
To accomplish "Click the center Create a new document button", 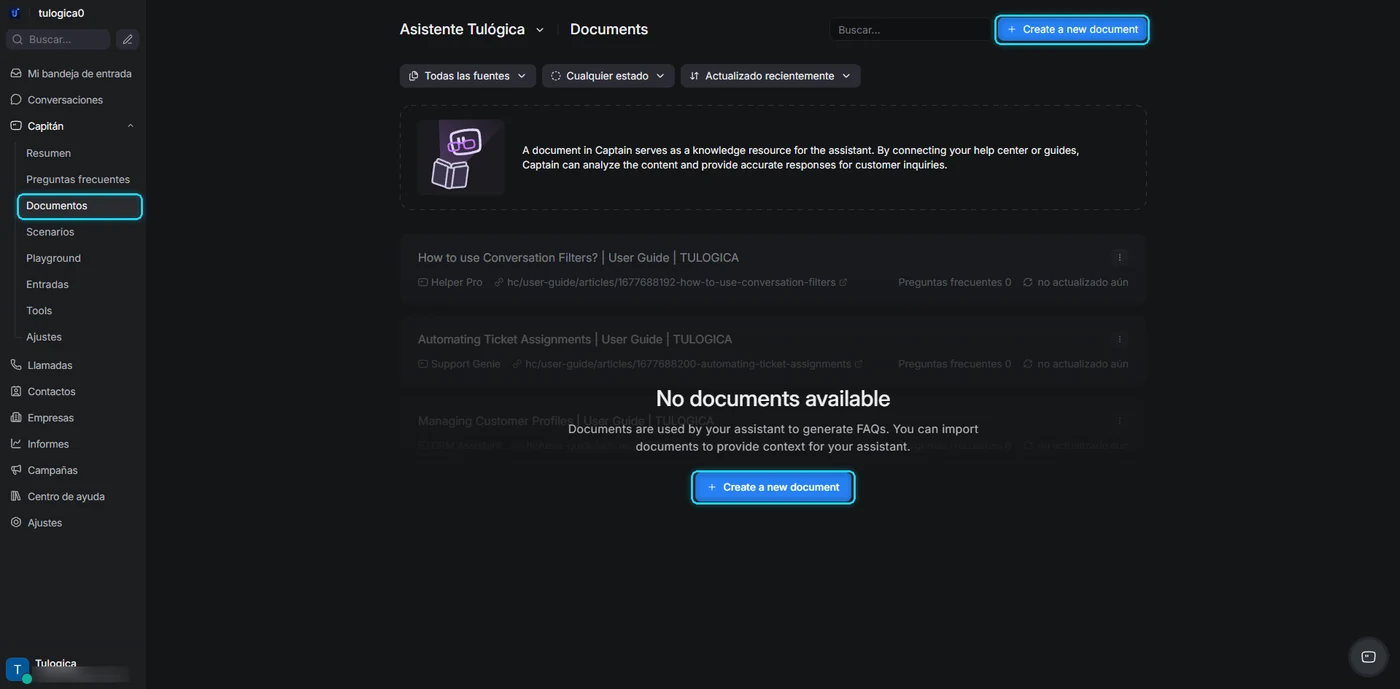I will click(773, 487).
